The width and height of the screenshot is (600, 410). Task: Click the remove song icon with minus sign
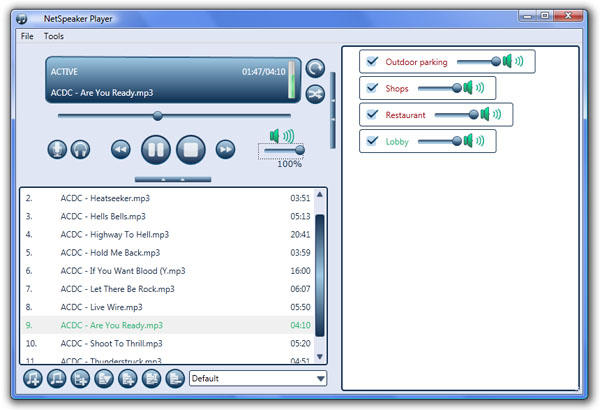tap(57, 379)
